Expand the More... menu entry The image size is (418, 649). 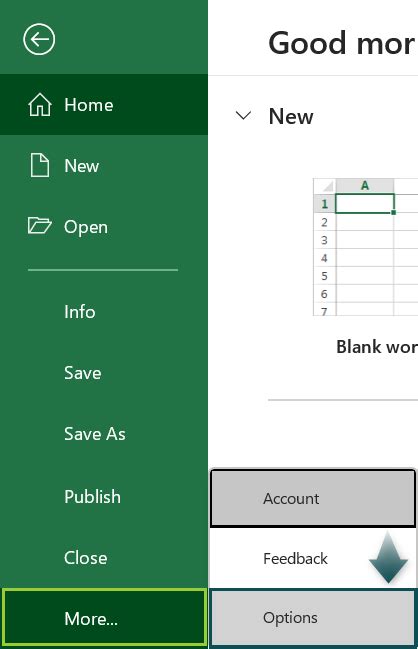point(104,618)
